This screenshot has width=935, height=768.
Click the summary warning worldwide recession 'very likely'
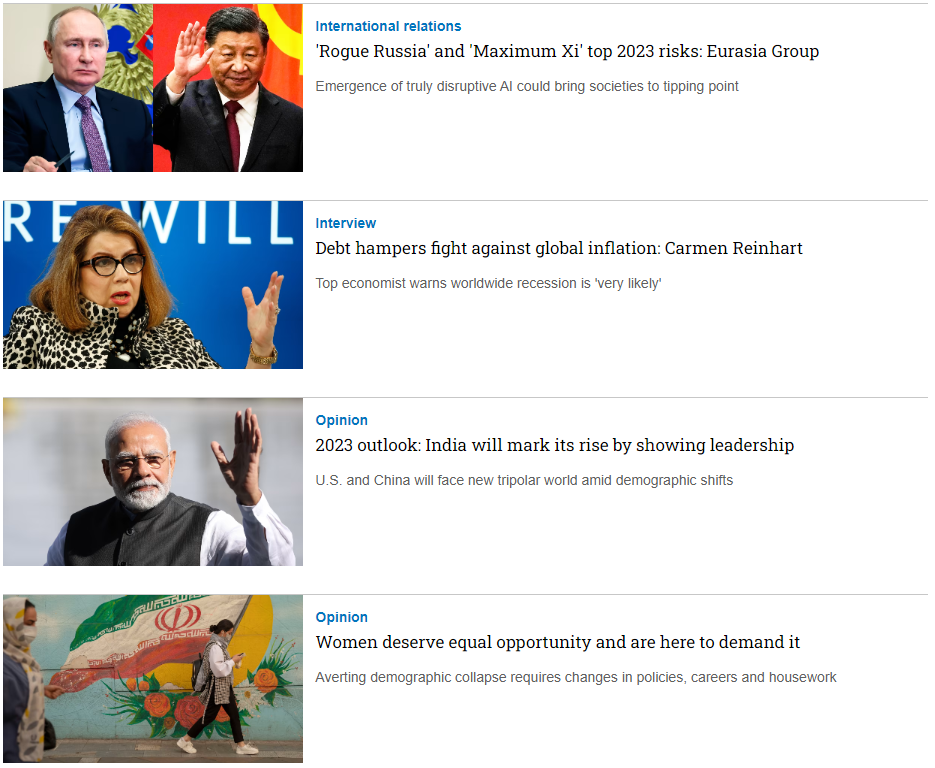pyautogui.click(x=488, y=284)
